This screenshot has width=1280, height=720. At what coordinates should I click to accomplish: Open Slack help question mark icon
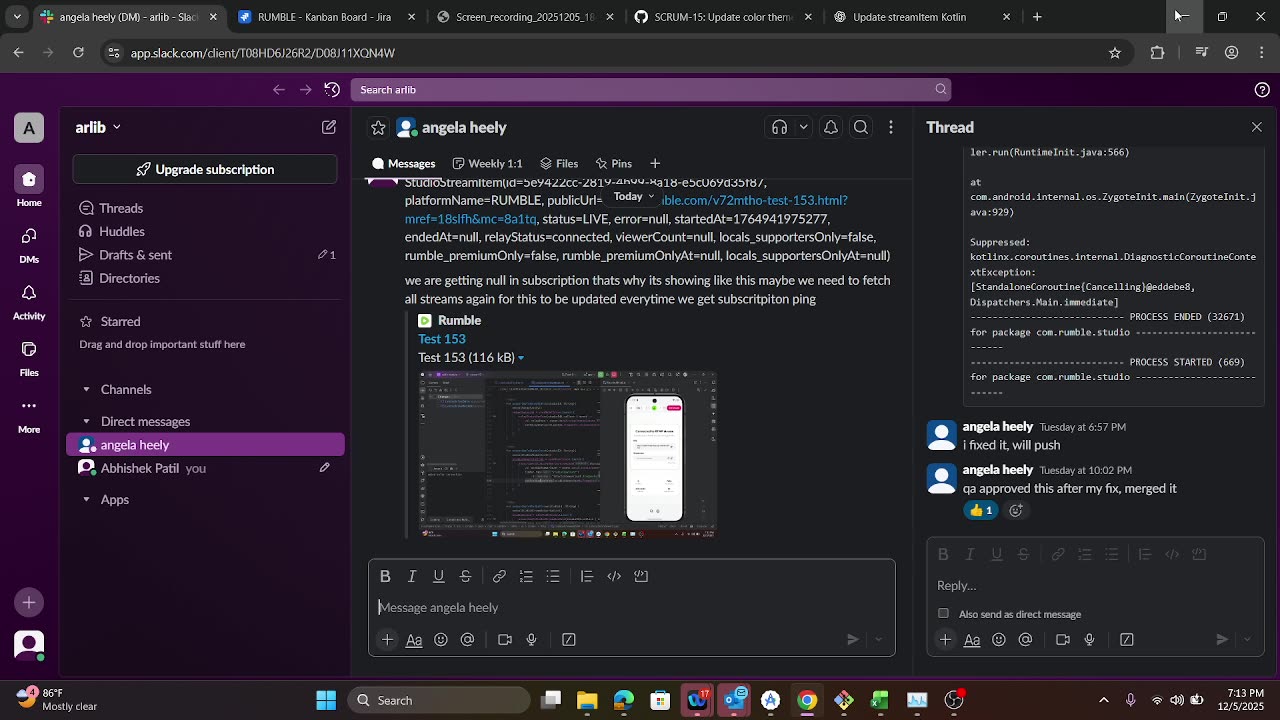1262,90
